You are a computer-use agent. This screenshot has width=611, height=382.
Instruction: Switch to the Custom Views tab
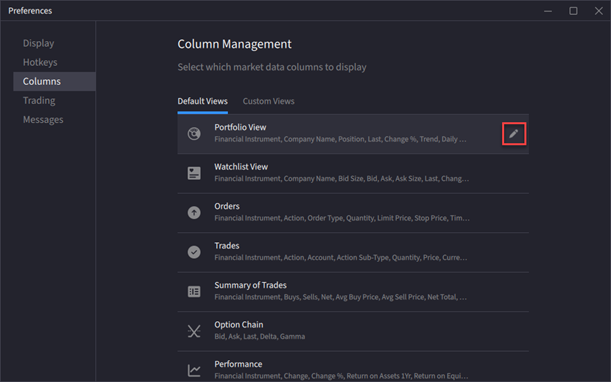pyautogui.click(x=268, y=101)
